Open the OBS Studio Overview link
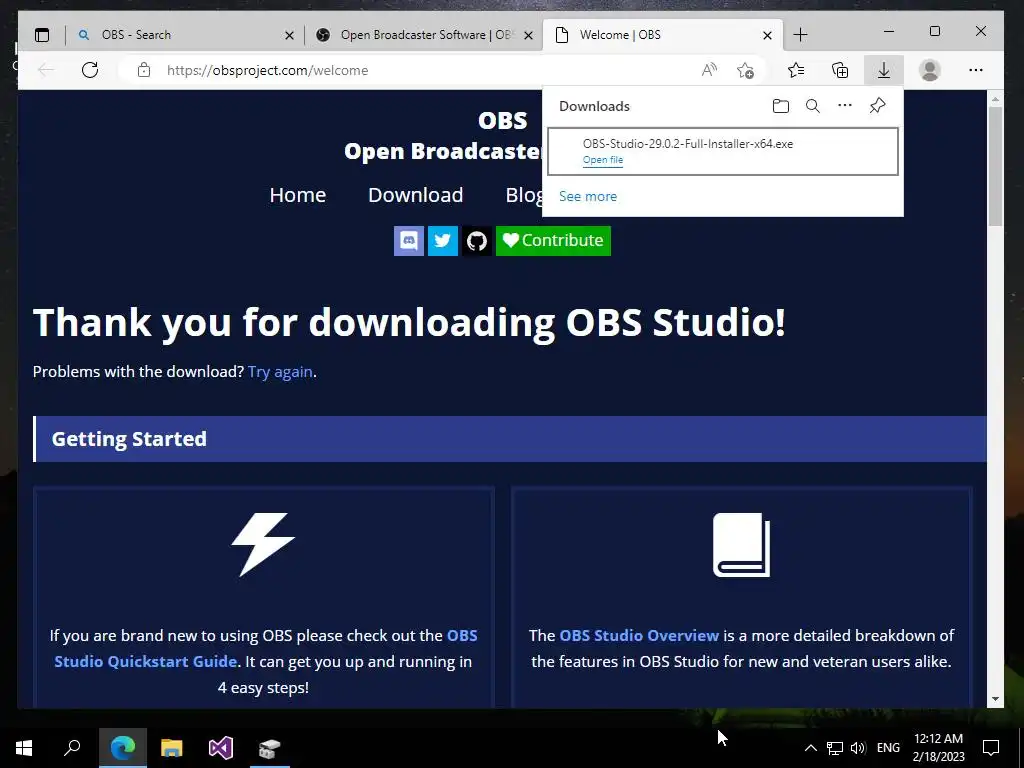 click(639, 635)
